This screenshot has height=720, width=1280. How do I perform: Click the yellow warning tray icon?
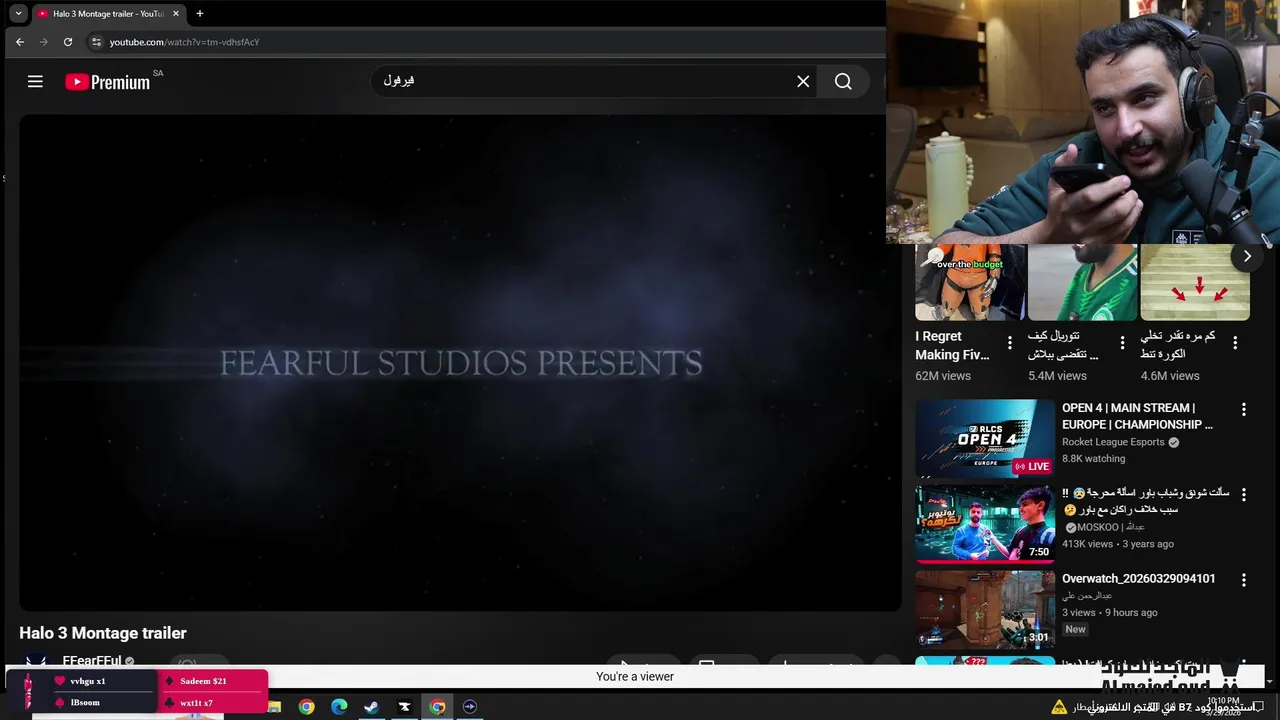point(1059,707)
